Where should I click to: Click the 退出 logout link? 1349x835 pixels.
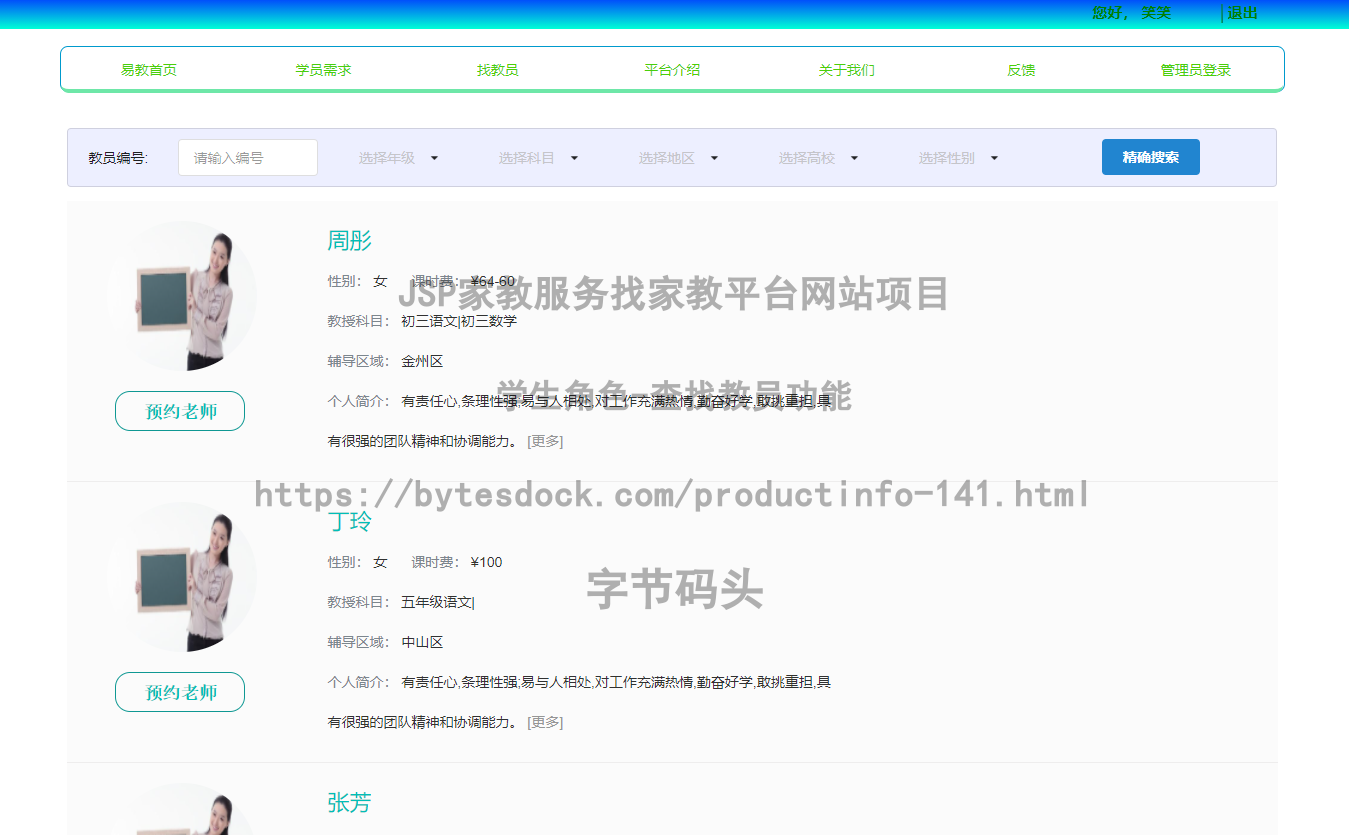[1242, 13]
